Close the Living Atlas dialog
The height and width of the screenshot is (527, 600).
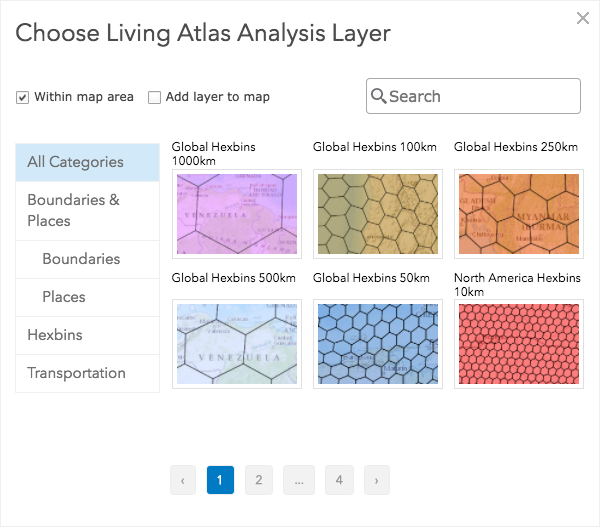pos(582,17)
